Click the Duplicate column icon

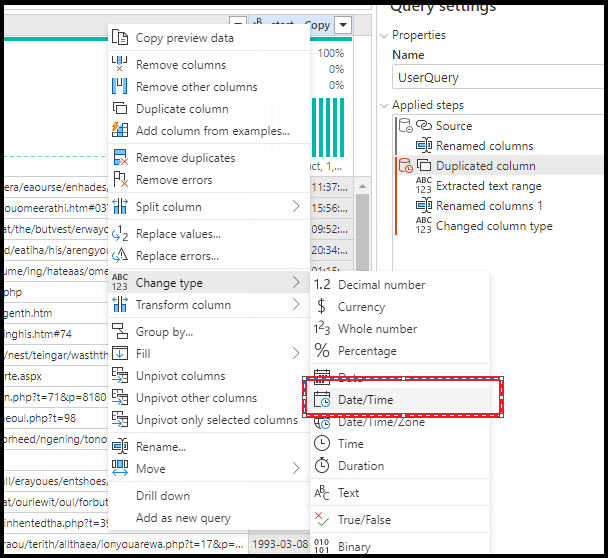pyautogui.click(x=120, y=108)
